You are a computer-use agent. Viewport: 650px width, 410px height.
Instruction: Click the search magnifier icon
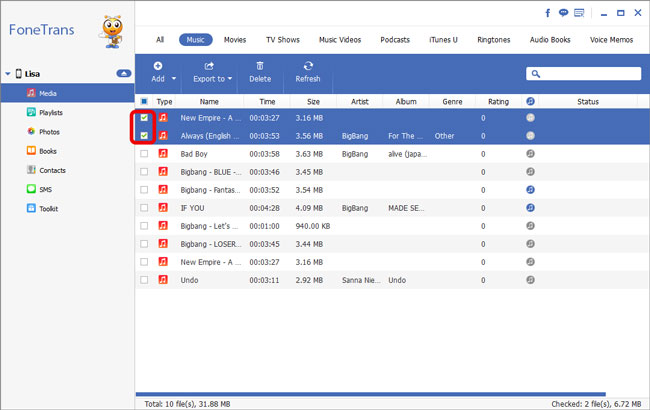pyautogui.click(x=536, y=74)
